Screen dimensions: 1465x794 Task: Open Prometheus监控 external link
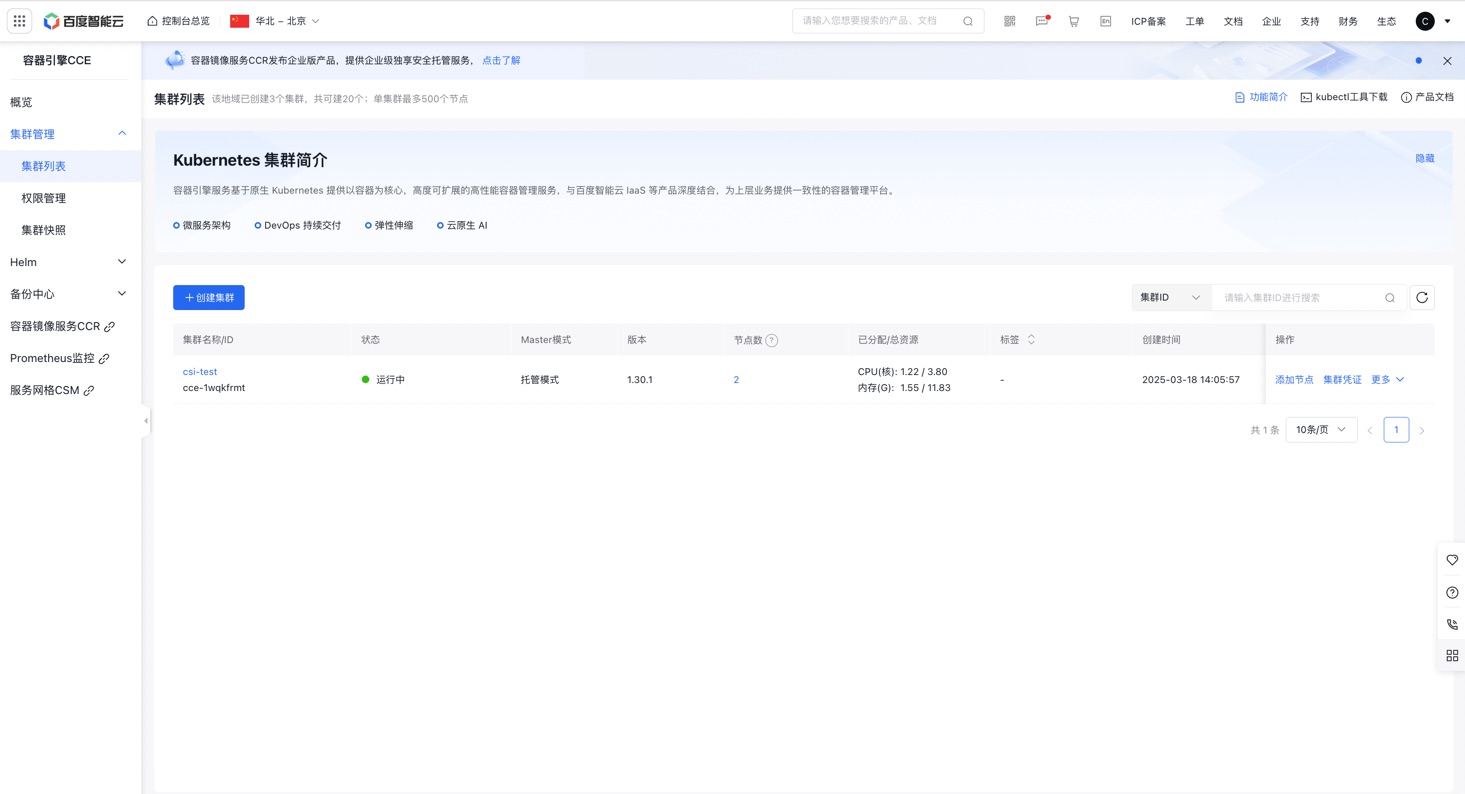(x=60, y=358)
